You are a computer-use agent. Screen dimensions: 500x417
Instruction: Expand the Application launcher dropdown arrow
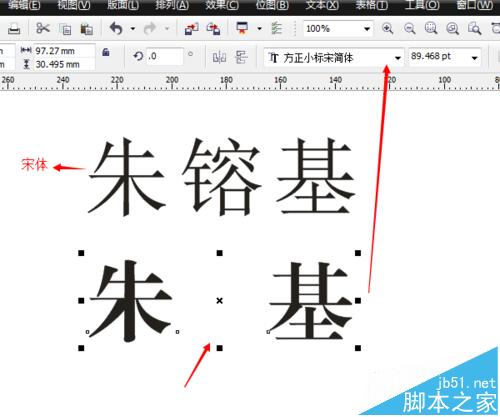pos(259,29)
